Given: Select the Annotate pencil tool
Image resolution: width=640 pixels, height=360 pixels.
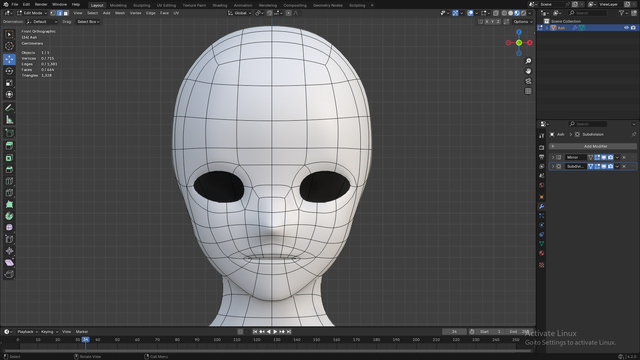Looking at the screenshot, I should 9,108.
